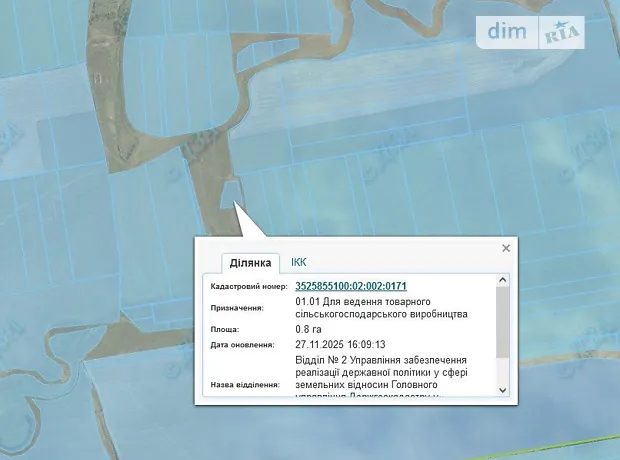Switch to the Ділянка tab
Image resolution: width=620 pixels, height=460 pixels.
pos(250,263)
